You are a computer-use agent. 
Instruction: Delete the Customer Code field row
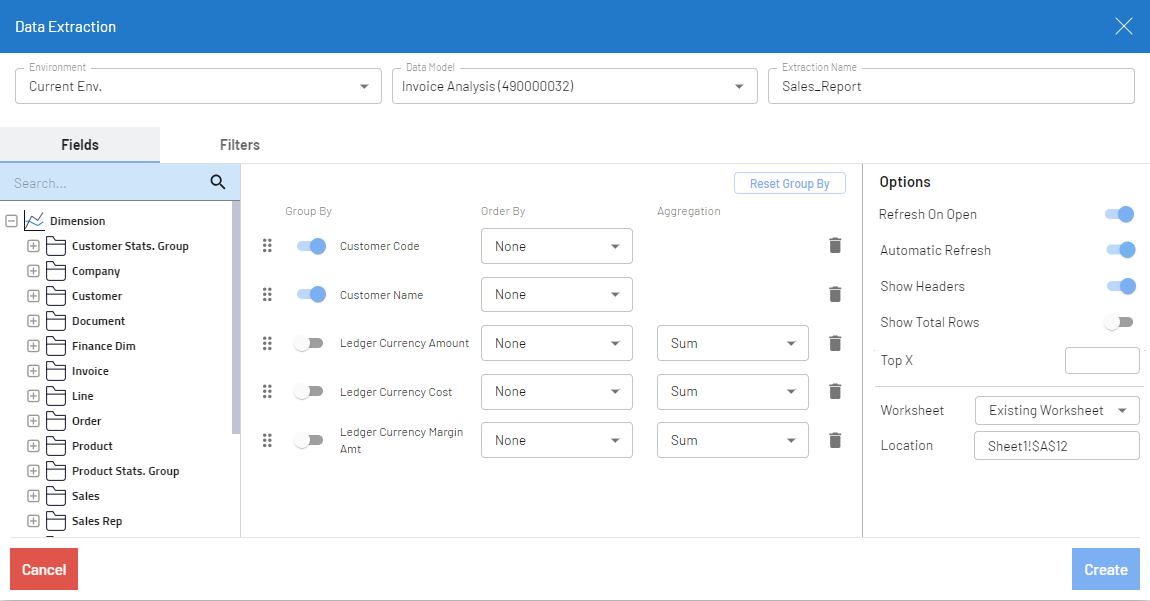835,246
